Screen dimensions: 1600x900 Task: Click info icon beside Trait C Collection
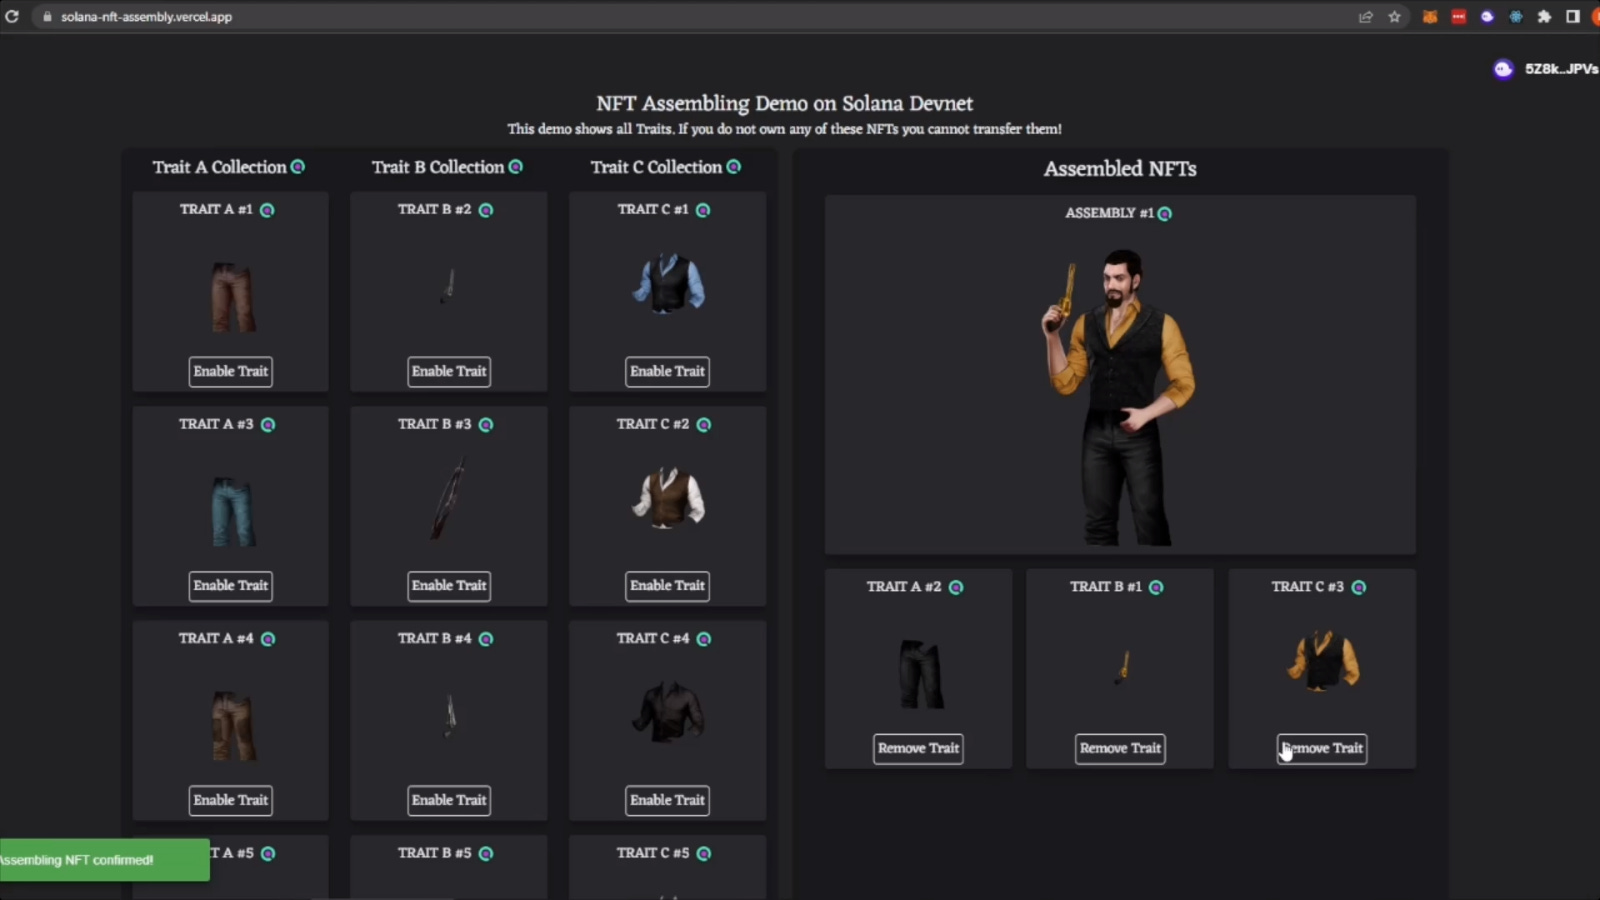(734, 167)
